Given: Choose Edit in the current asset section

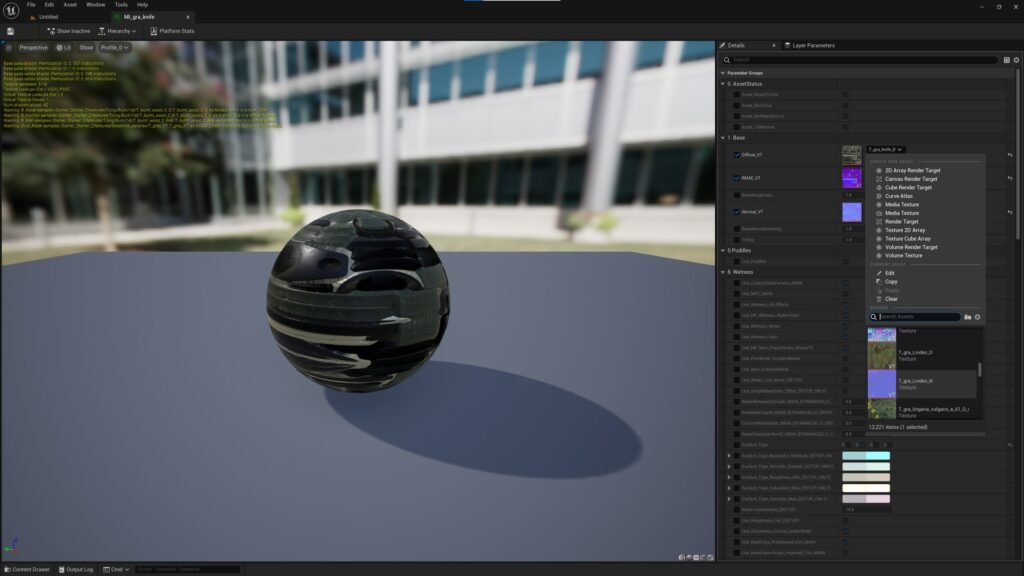Looking at the screenshot, I should tap(890, 273).
